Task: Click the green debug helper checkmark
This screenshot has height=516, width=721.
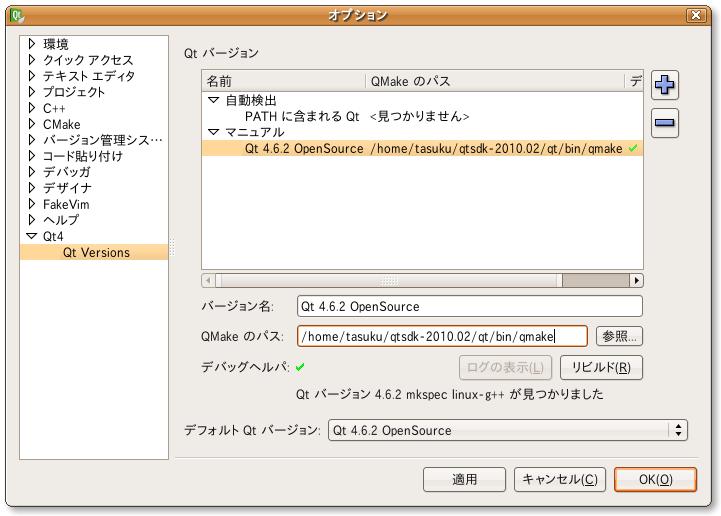Action: [x=299, y=367]
